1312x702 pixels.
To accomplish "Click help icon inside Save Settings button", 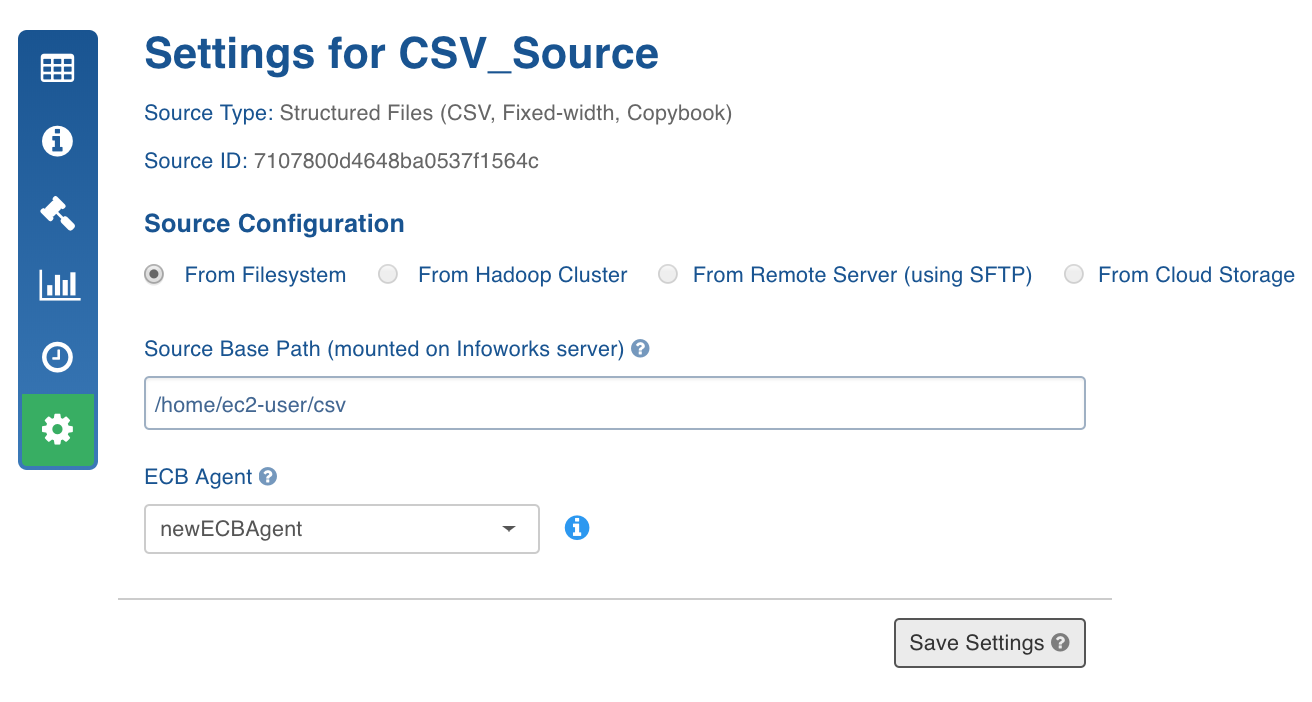I will click(x=1061, y=643).
